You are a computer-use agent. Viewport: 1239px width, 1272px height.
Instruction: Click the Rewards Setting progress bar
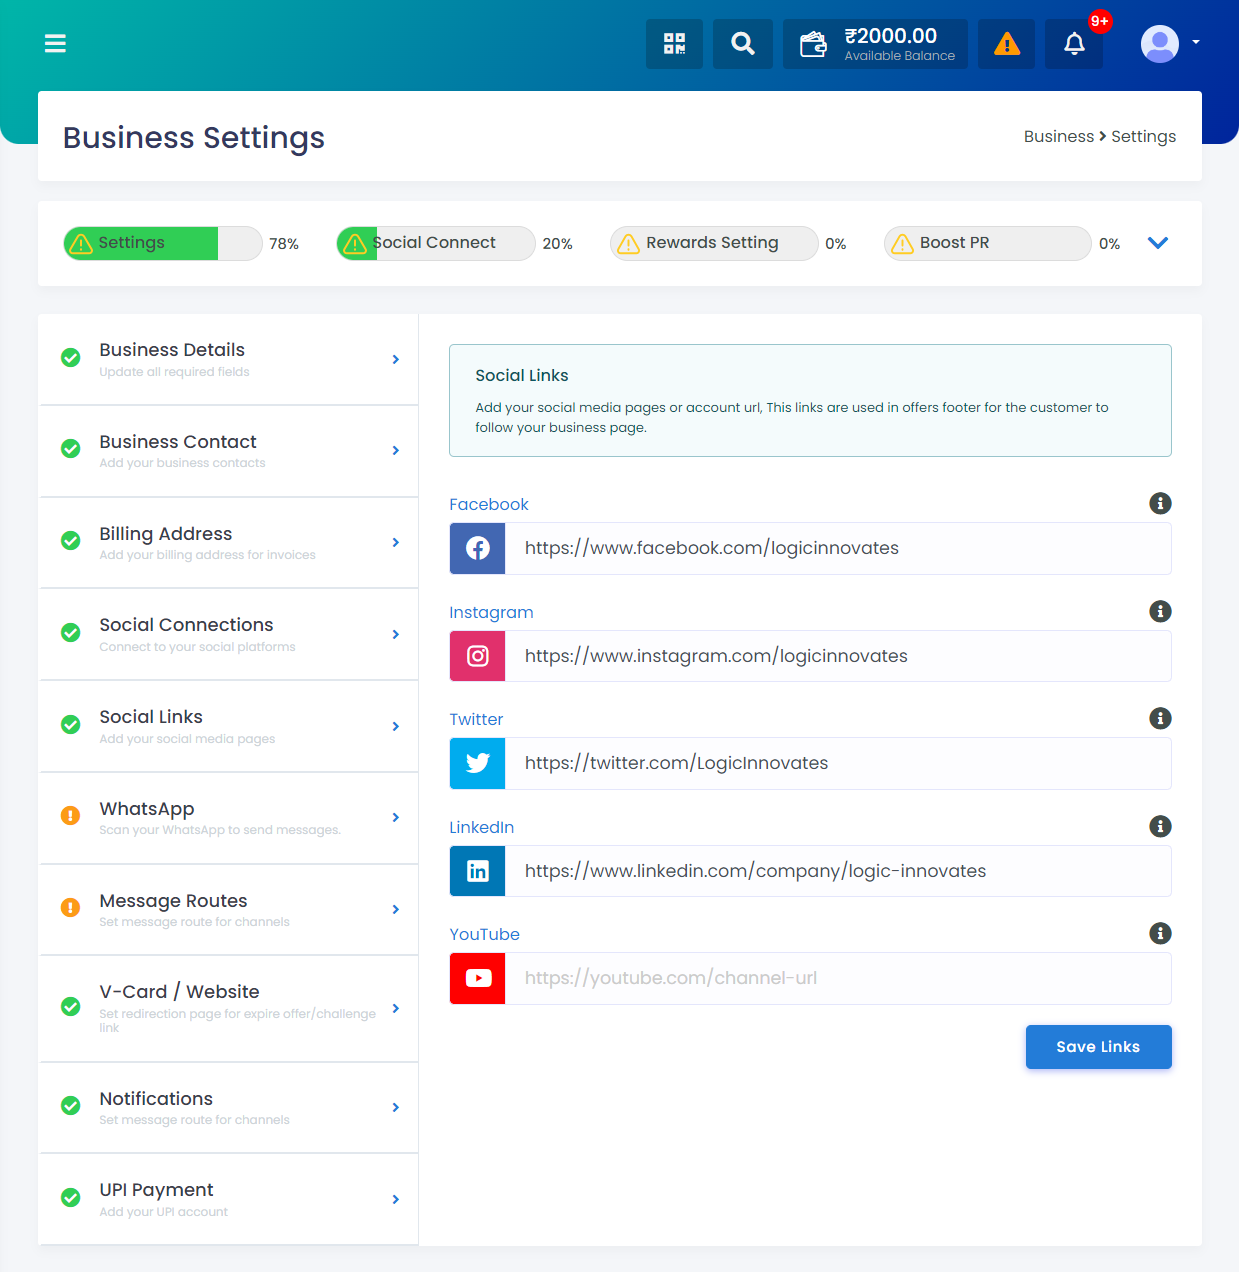714,243
